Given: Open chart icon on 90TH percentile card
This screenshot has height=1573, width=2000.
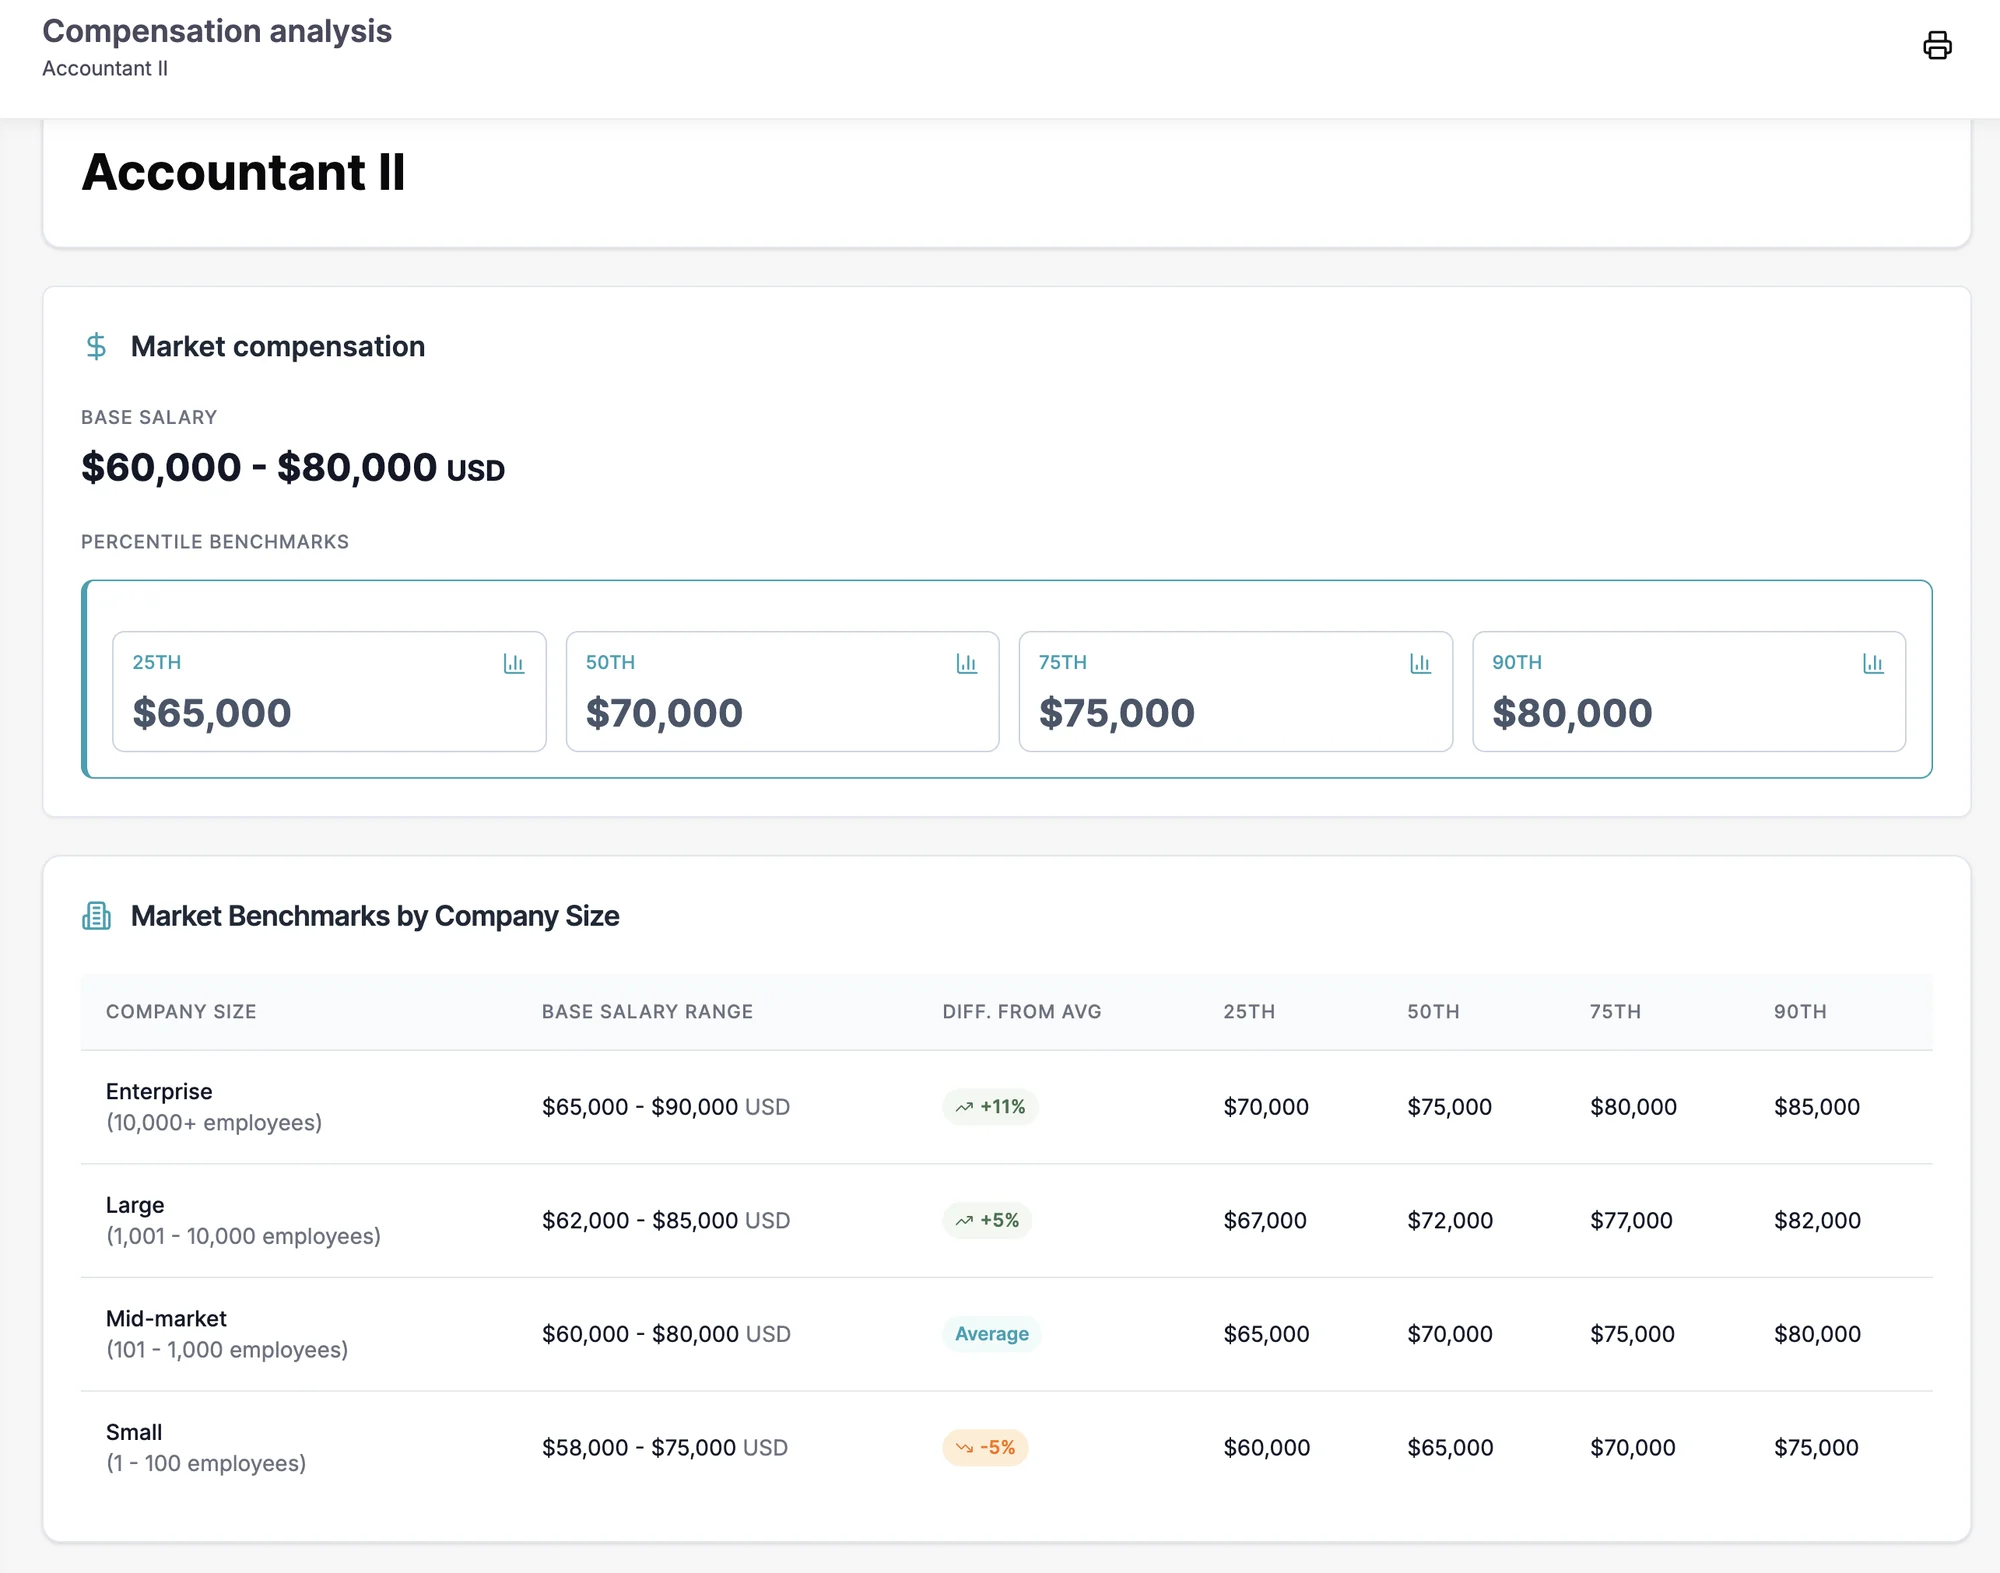Looking at the screenshot, I should tap(1874, 663).
